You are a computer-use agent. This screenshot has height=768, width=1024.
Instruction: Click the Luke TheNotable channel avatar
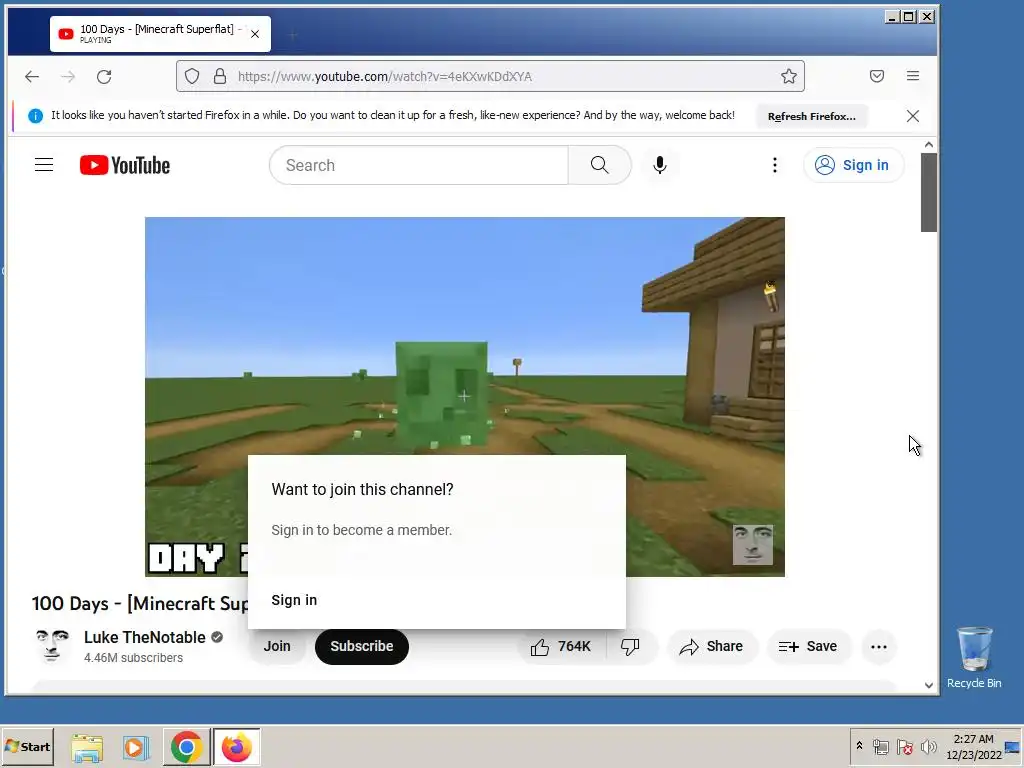coord(52,647)
